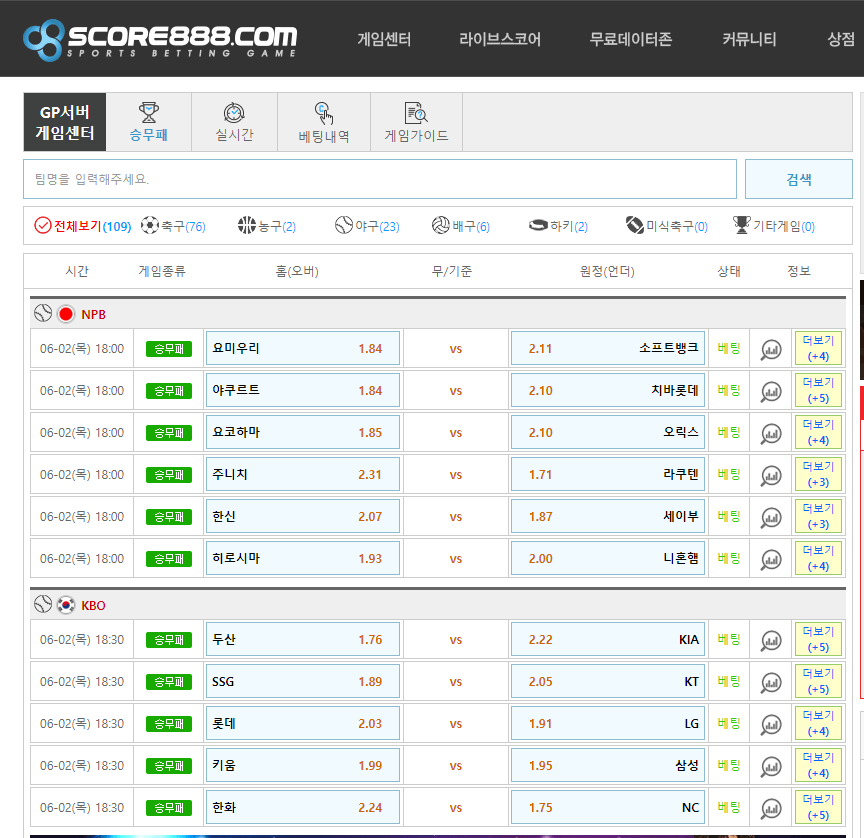Click the Japan flag next to NPB
The image size is (864, 838).
(66, 314)
